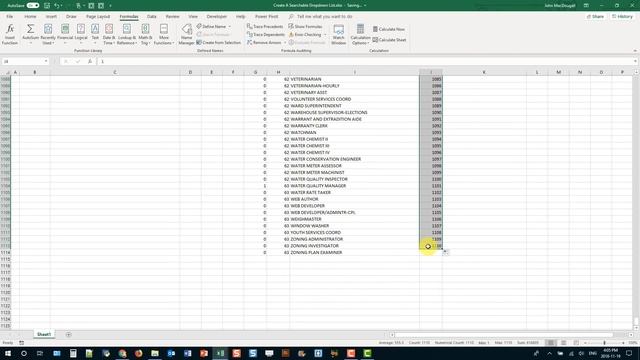Click the History button
640x360 pixels.
(622, 16)
